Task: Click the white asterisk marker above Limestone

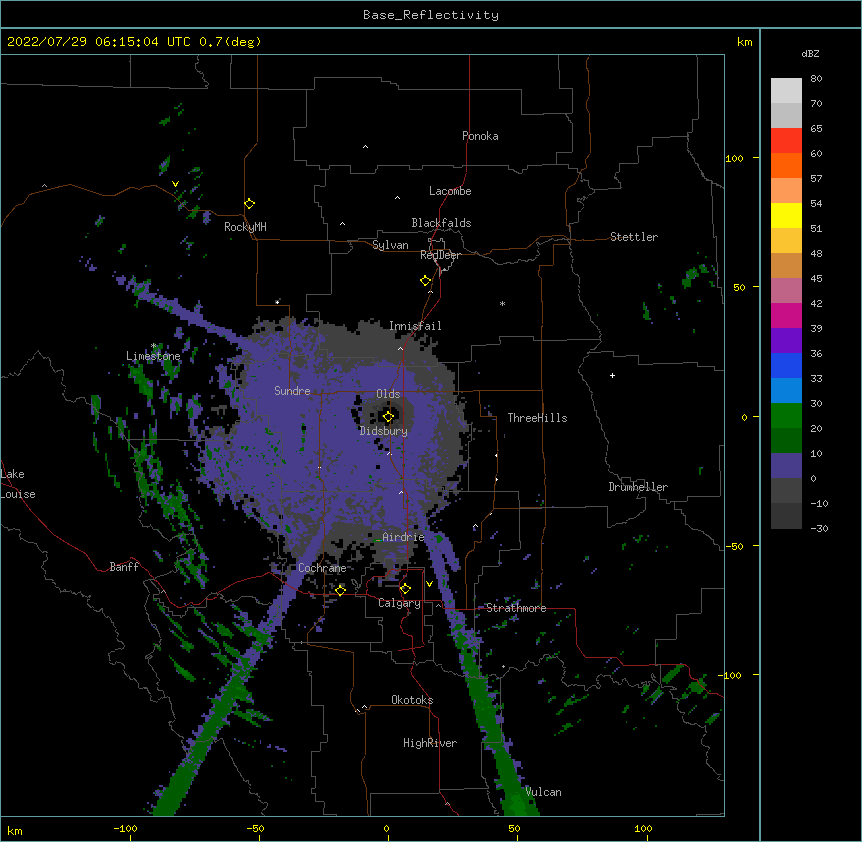Action: (154, 346)
